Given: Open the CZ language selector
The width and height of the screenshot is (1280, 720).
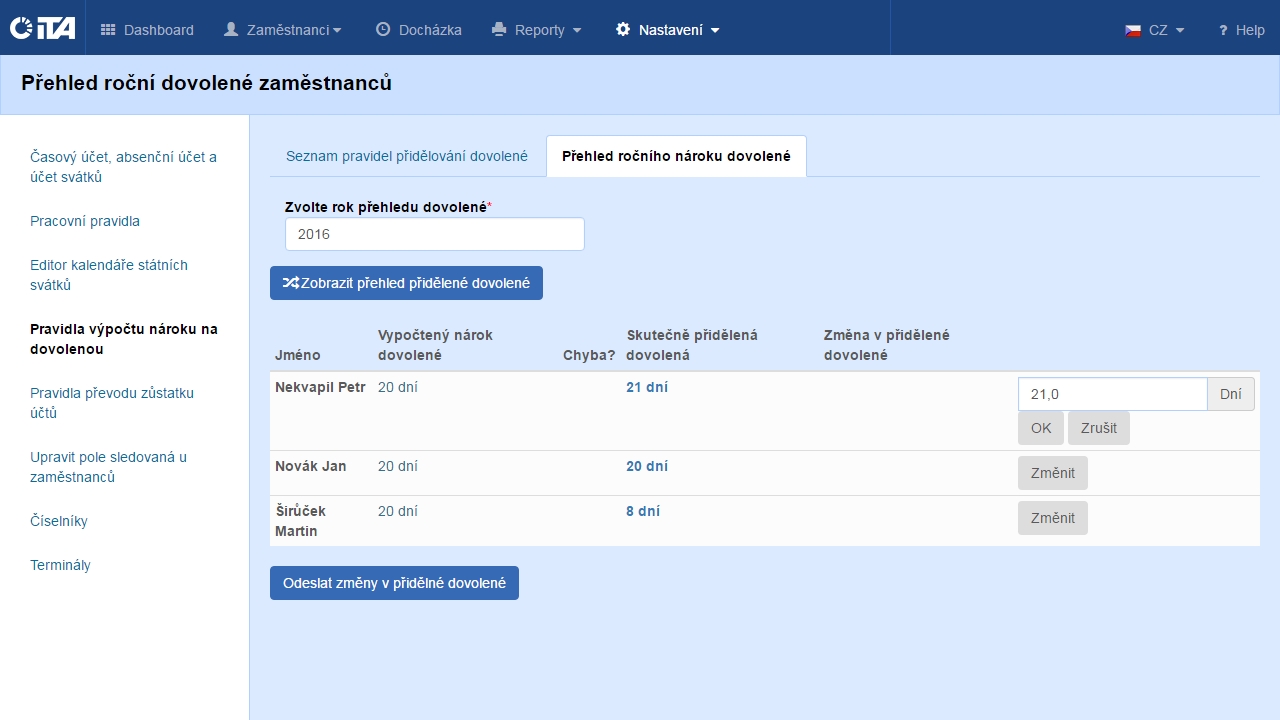Looking at the screenshot, I should coord(1155,30).
